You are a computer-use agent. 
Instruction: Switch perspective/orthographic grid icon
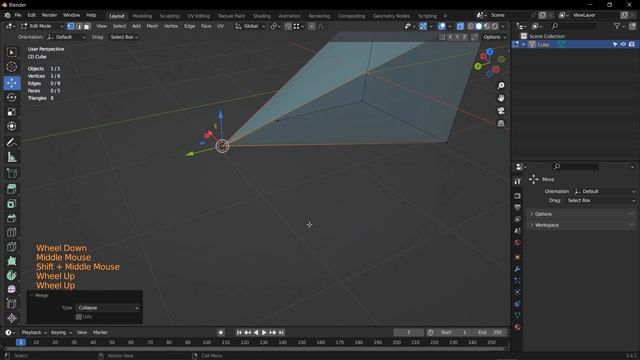click(x=501, y=123)
